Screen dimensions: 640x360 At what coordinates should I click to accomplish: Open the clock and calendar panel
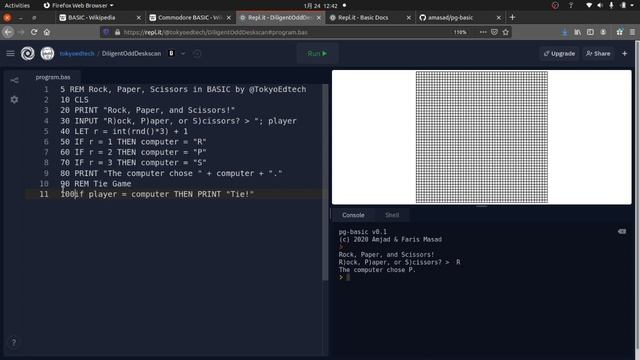[x=321, y=5]
